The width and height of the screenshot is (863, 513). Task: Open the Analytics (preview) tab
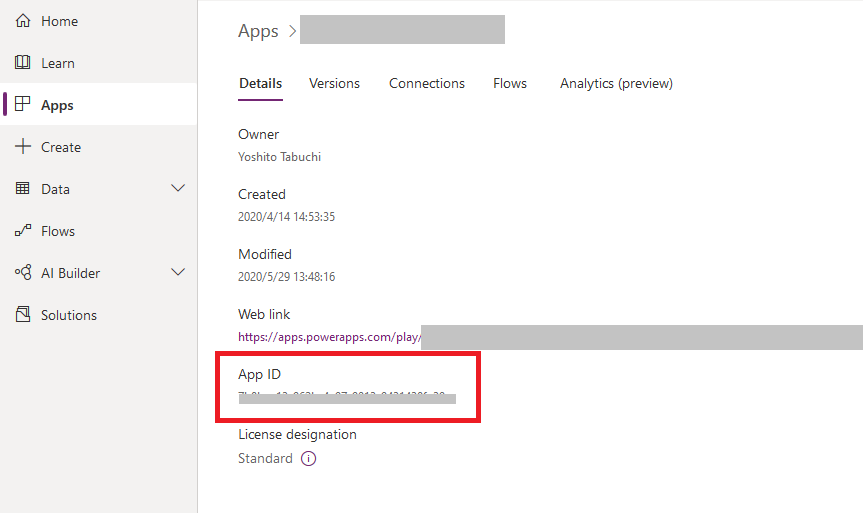[616, 84]
